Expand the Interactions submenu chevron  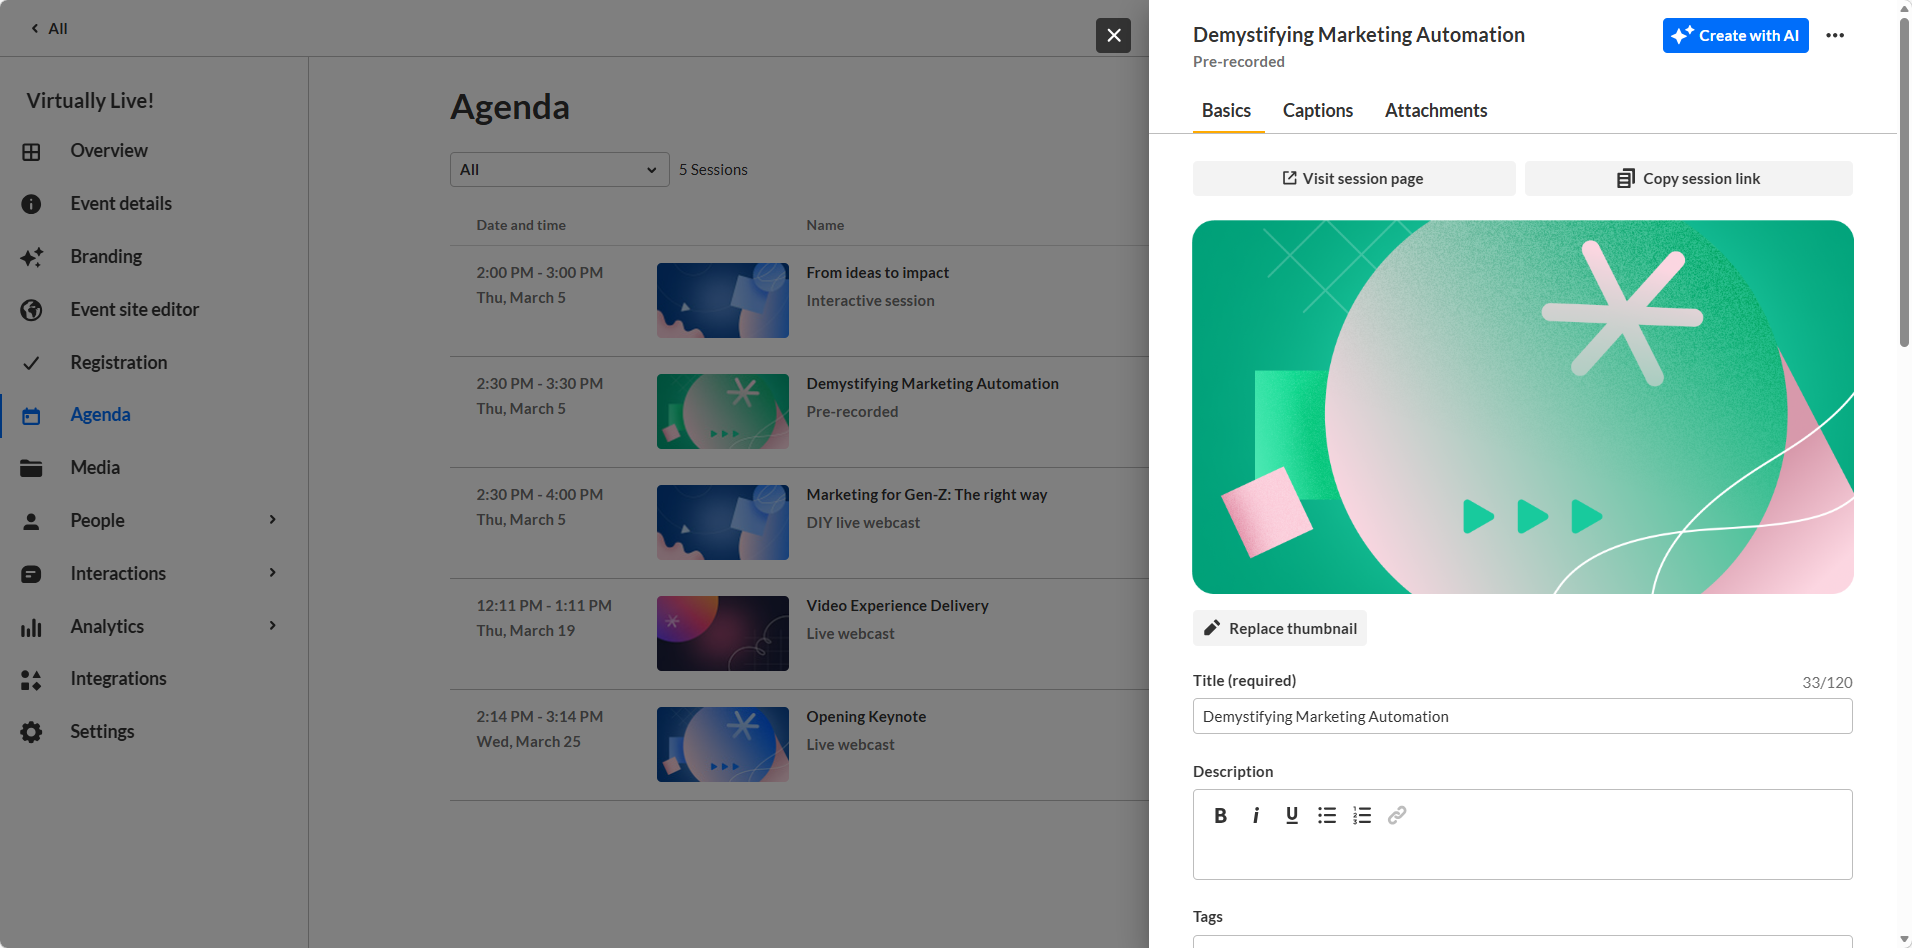pyautogui.click(x=273, y=573)
